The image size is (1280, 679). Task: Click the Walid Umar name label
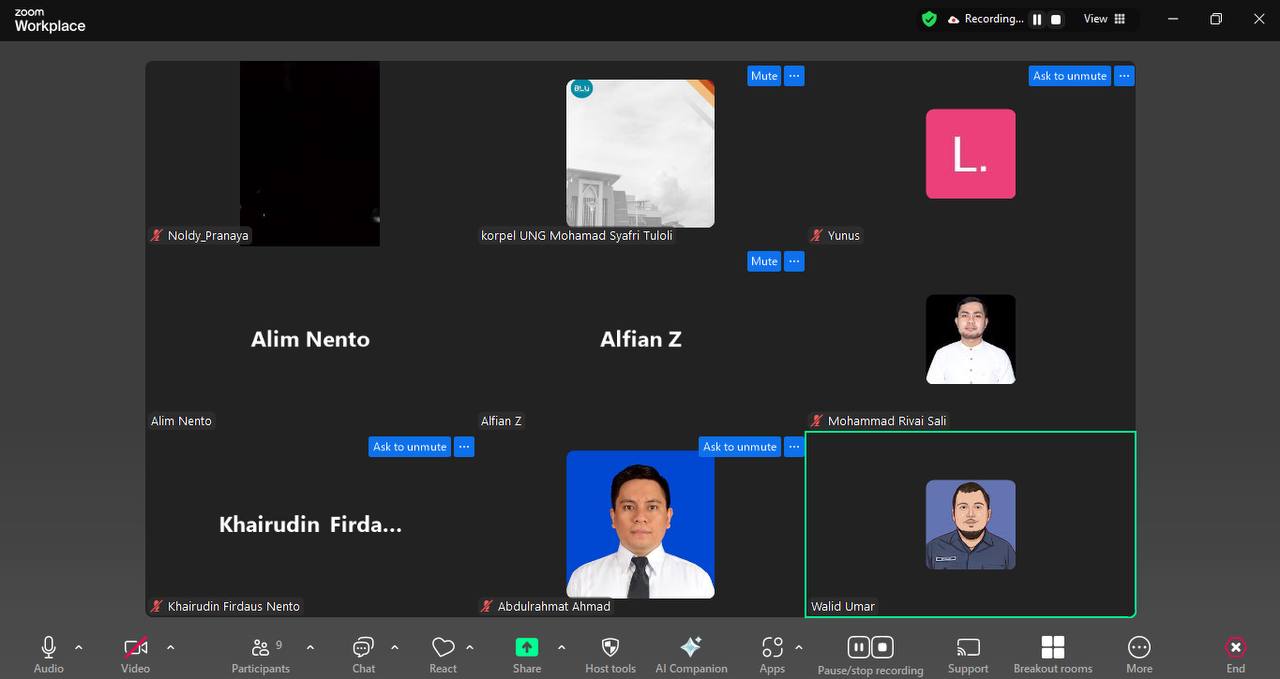pos(843,606)
